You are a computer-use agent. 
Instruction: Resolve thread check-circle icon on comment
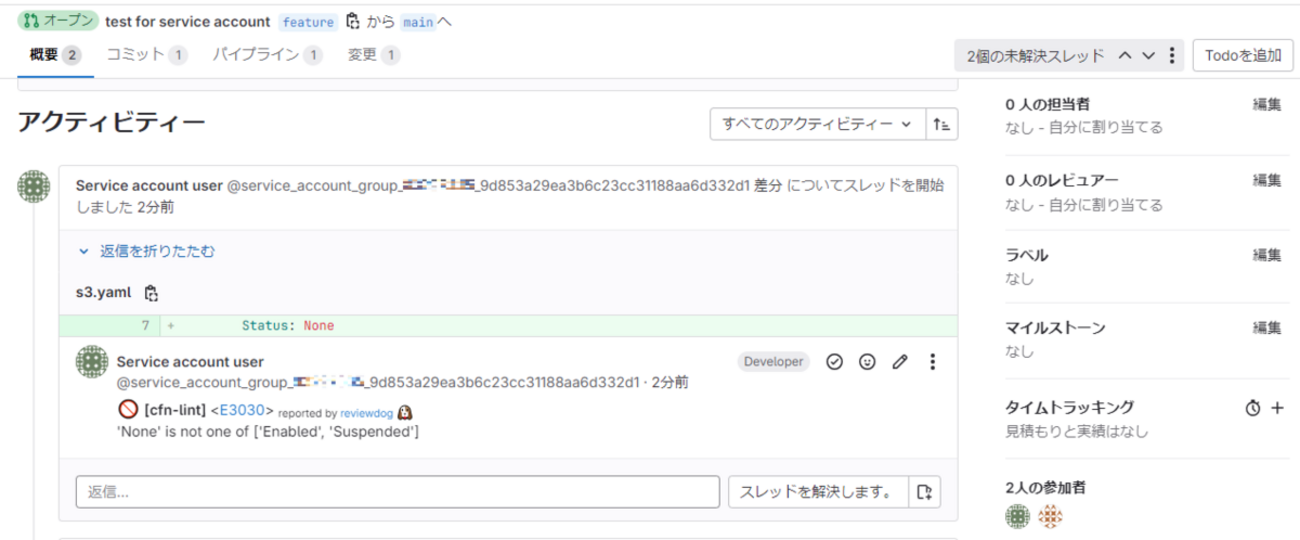[x=834, y=362]
